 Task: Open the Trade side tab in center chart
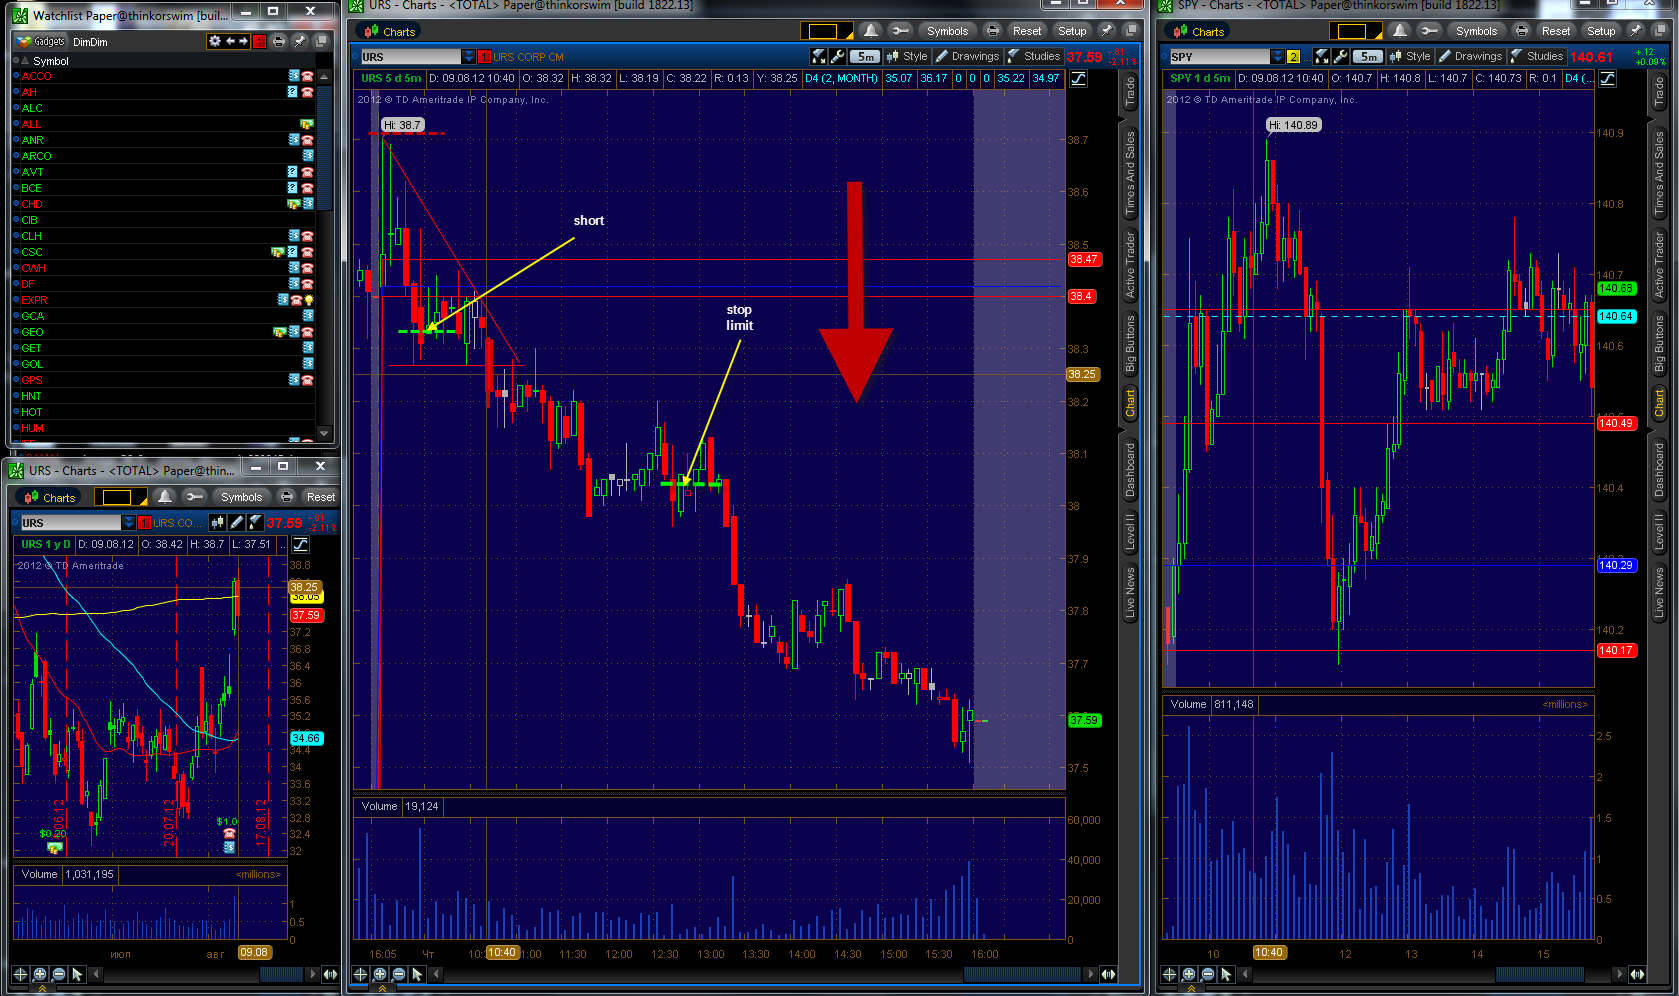click(x=1130, y=91)
